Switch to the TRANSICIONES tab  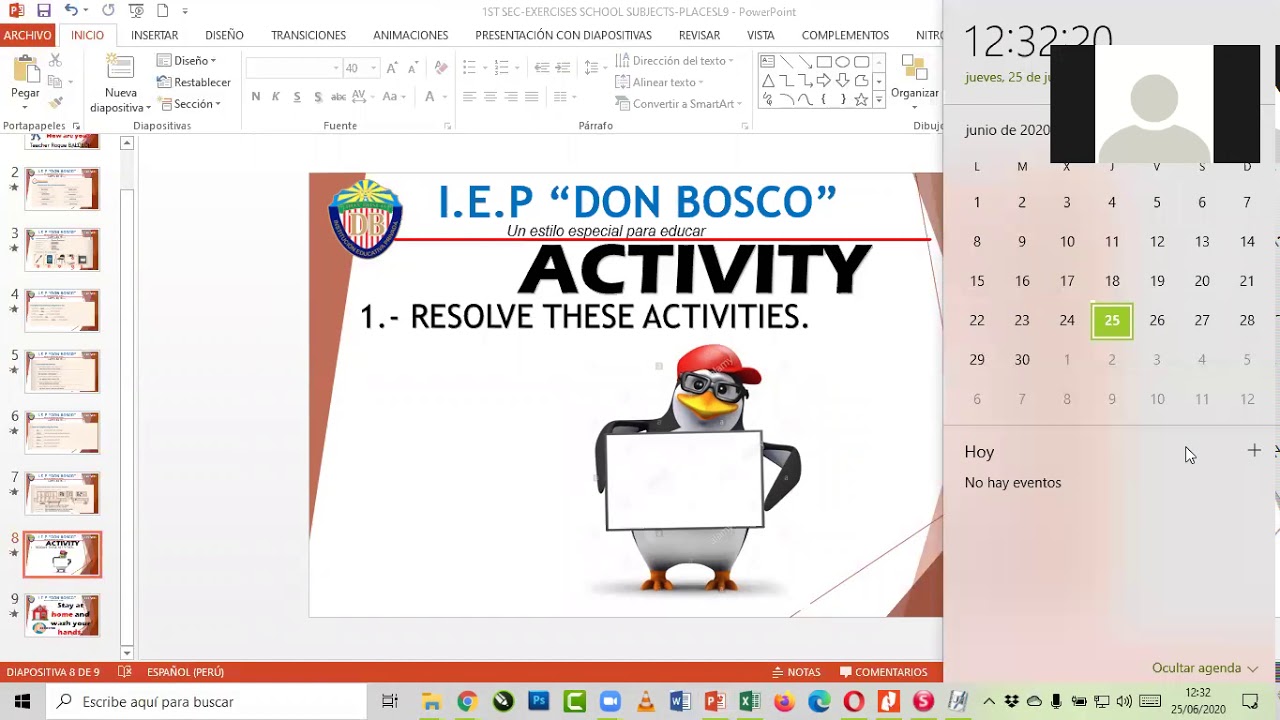308,35
